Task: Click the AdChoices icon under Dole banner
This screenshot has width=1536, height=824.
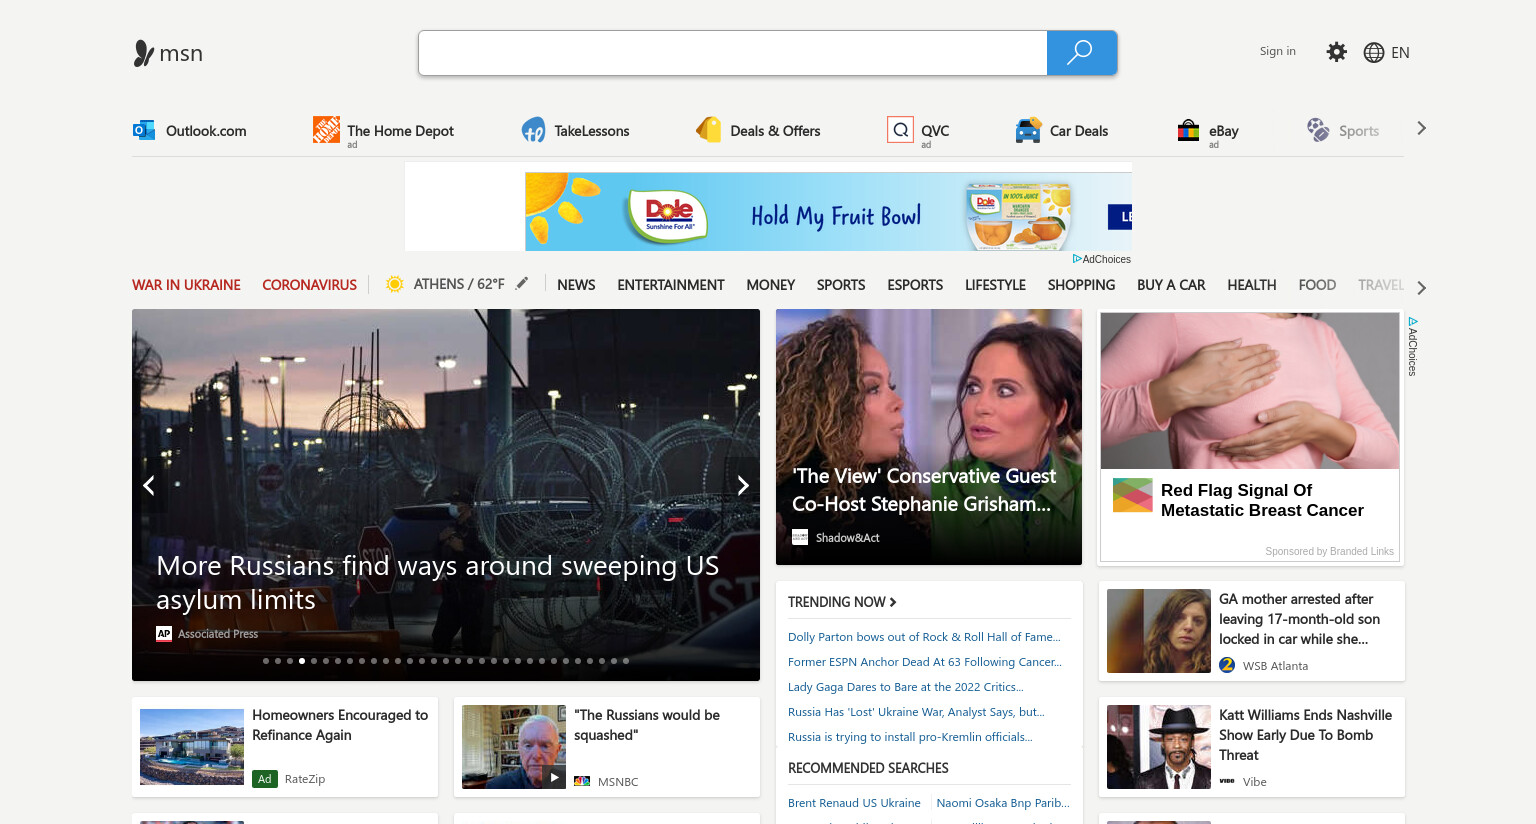Action: pos(1077,259)
